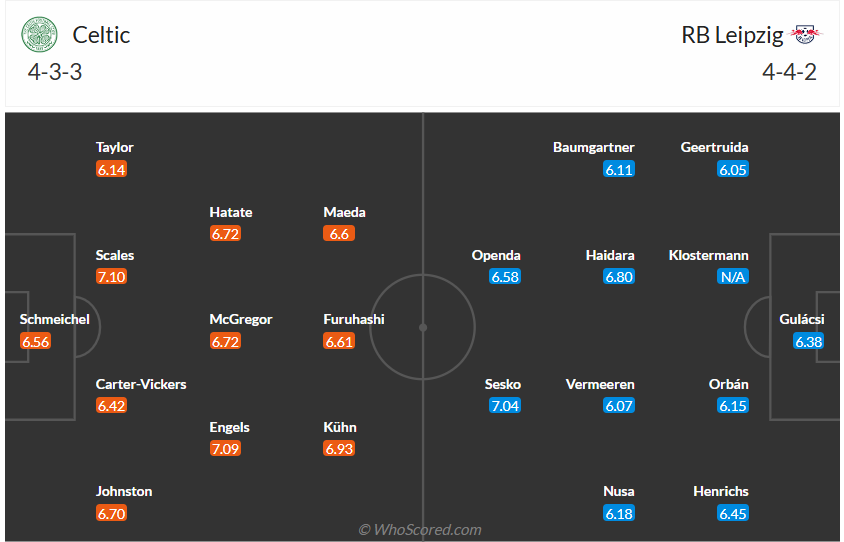Screen dimensions: 844x542
Task: Click McGregor's player name
Action: (240, 319)
